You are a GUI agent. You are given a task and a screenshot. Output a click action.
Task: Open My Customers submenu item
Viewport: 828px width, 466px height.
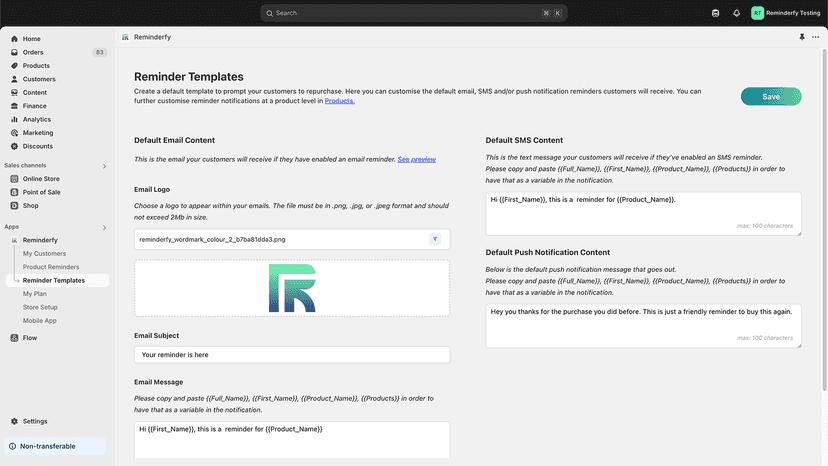pos(44,254)
